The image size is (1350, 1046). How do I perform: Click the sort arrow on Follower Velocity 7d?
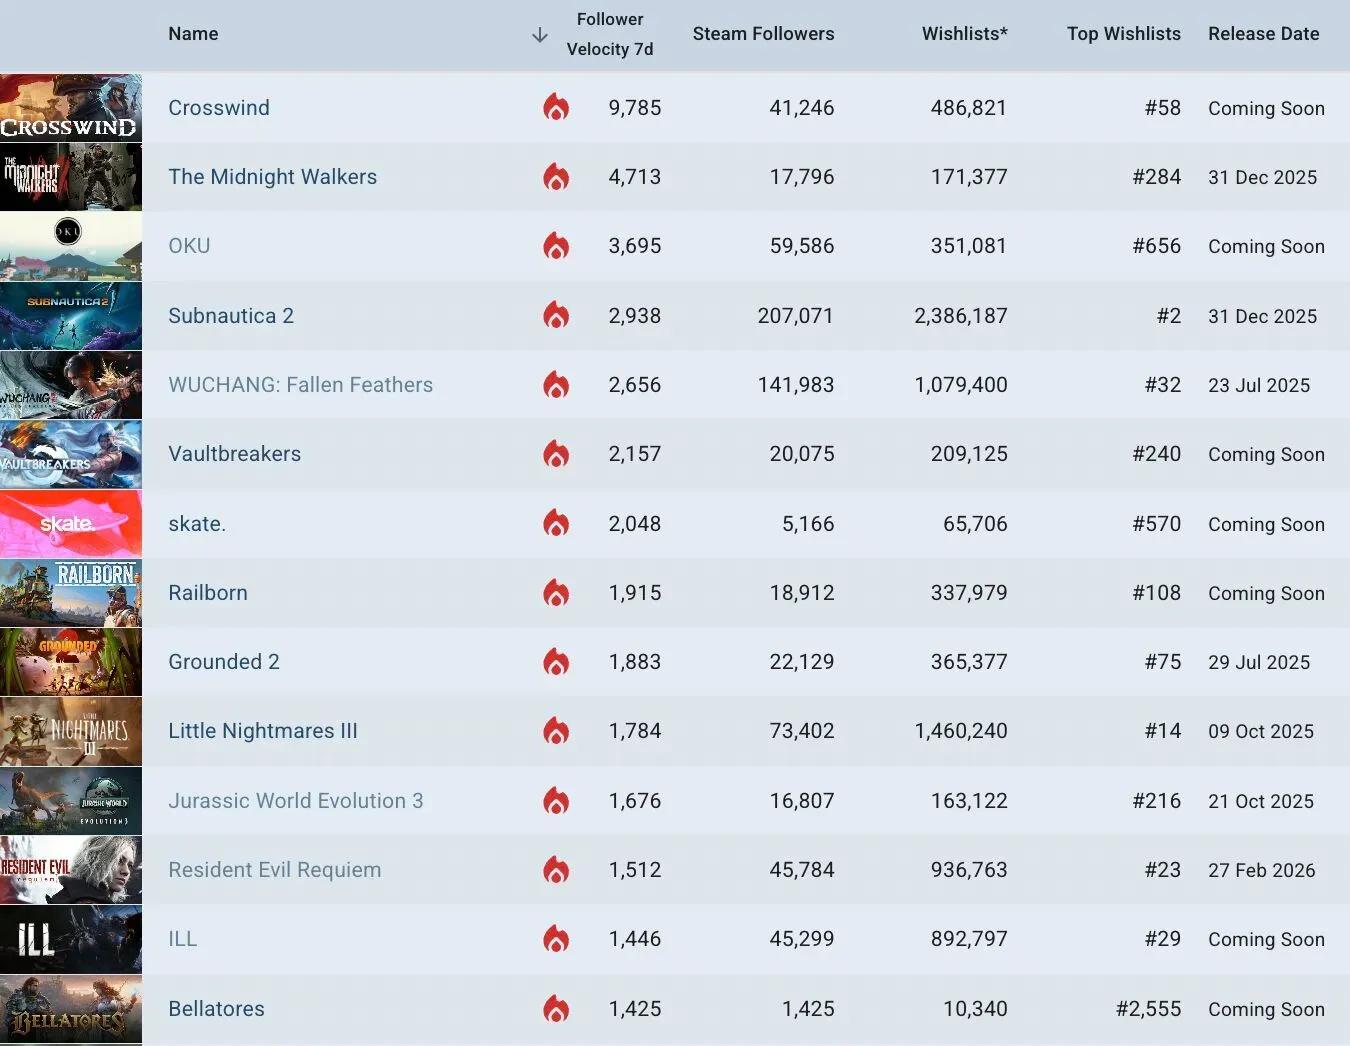tap(538, 34)
